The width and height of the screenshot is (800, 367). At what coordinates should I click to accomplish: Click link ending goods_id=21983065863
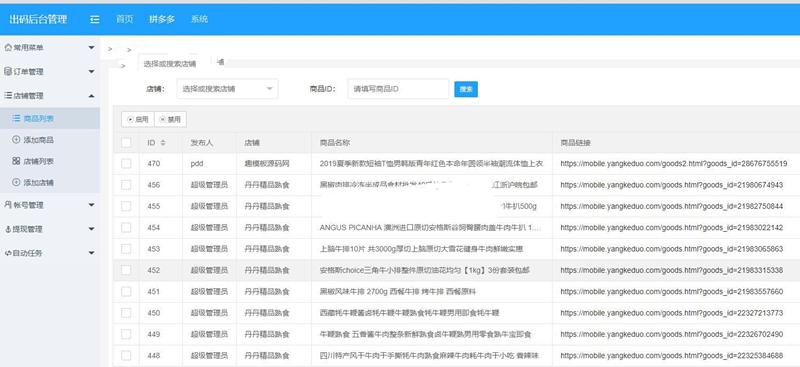[671, 249]
